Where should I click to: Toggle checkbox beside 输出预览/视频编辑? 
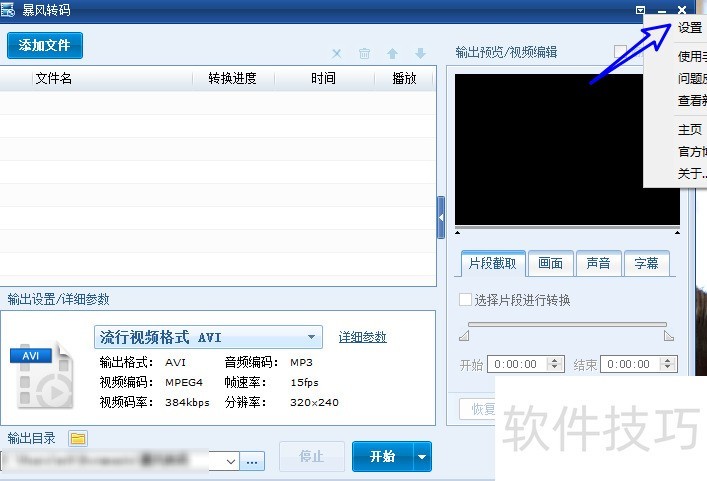tap(620, 51)
